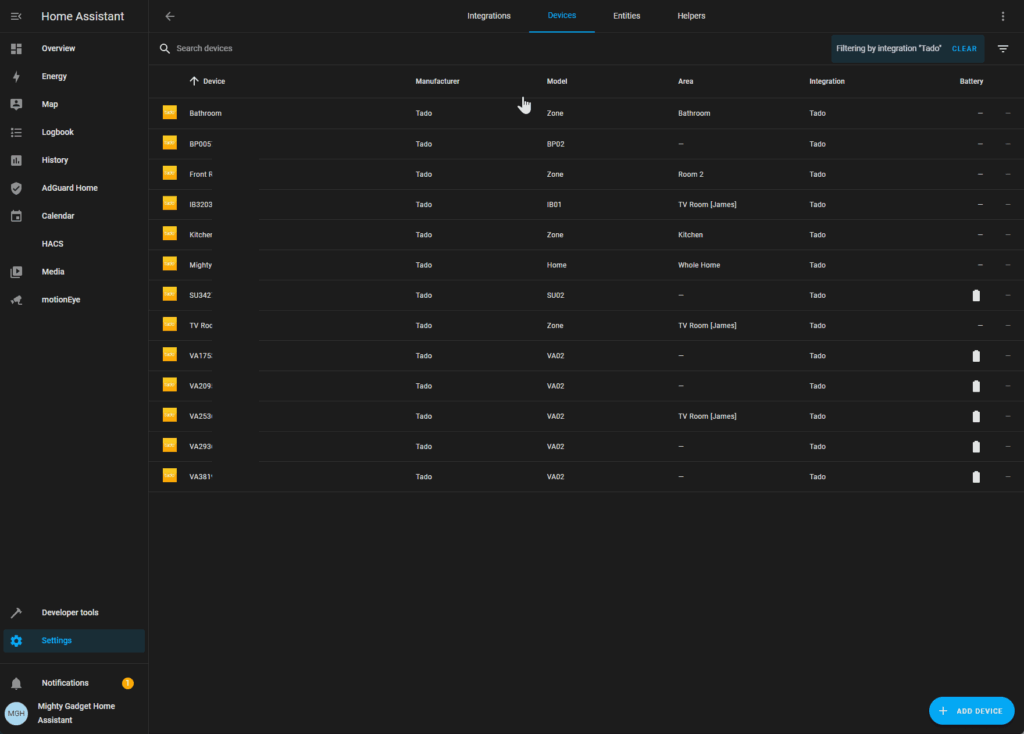Open Notifications panel

click(65, 683)
